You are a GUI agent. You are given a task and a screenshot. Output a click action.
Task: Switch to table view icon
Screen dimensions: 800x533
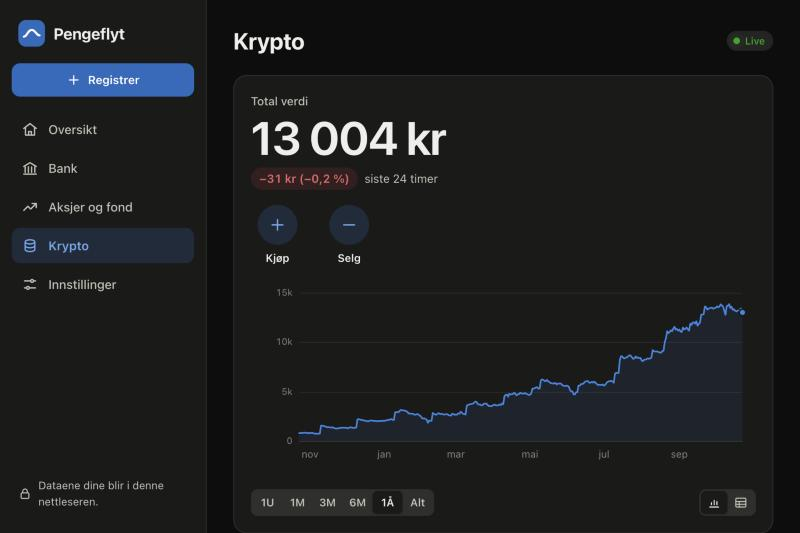741,503
